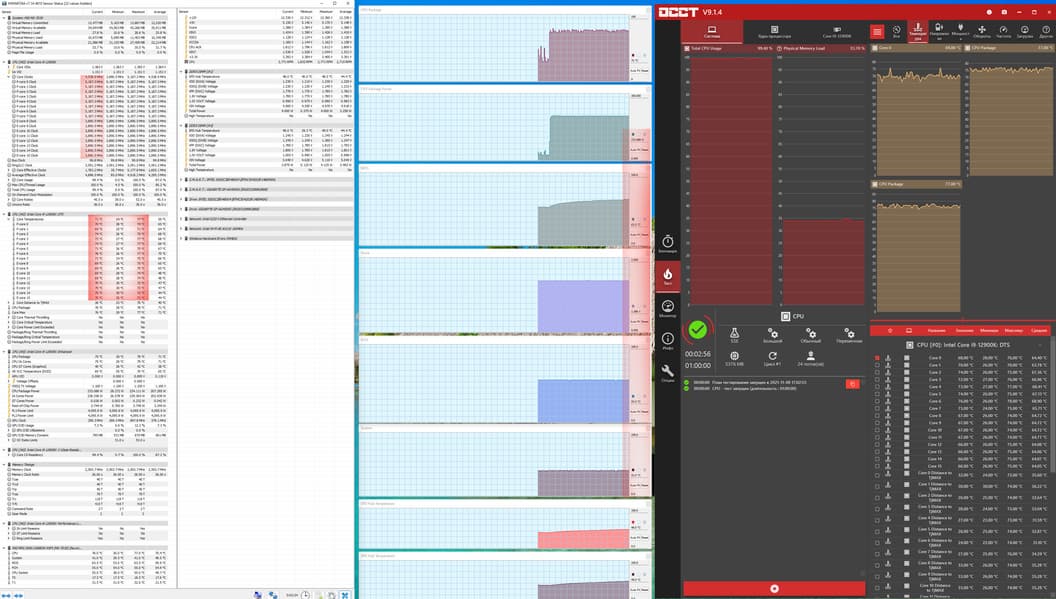Click the red clear-log button in OCCT log
Image resolution: width=1056 pixels, height=599 pixels.
[x=852, y=384]
